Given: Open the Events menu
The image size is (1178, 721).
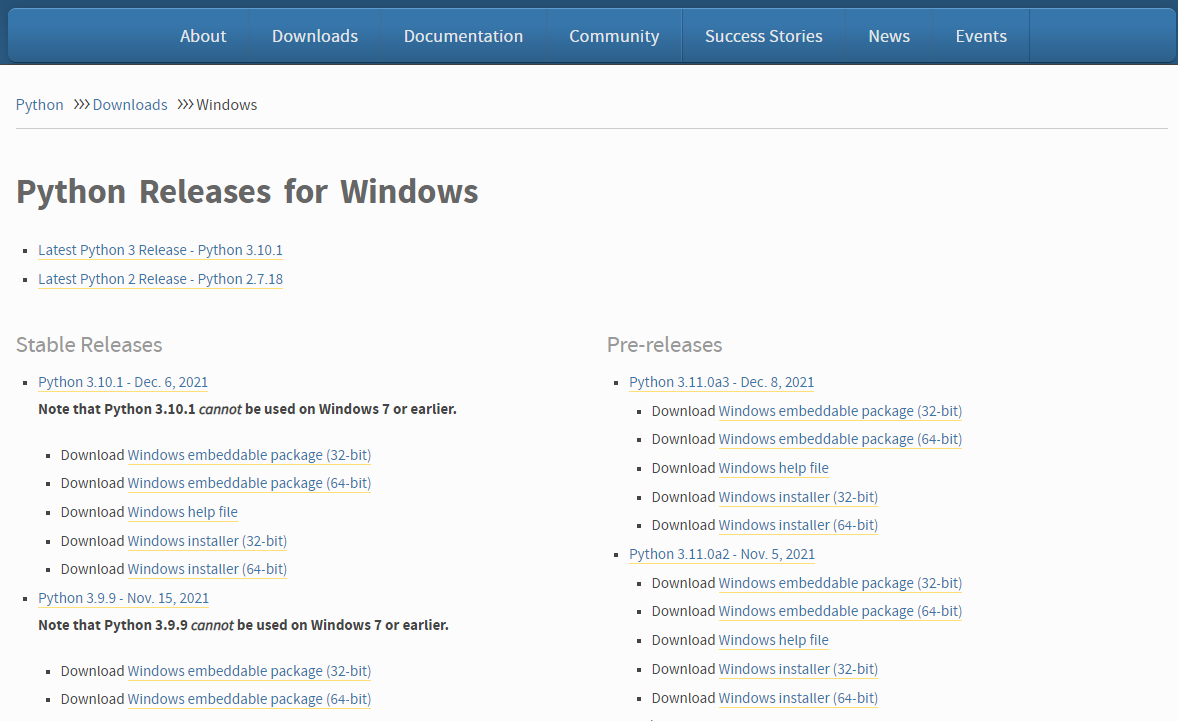Looking at the screenshot, I should click(980, 36).
